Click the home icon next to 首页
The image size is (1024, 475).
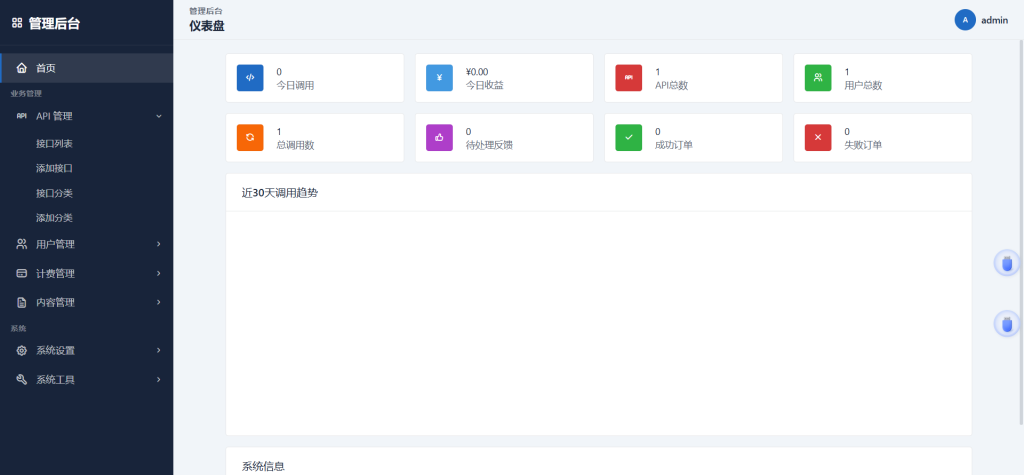pos(22,68)
